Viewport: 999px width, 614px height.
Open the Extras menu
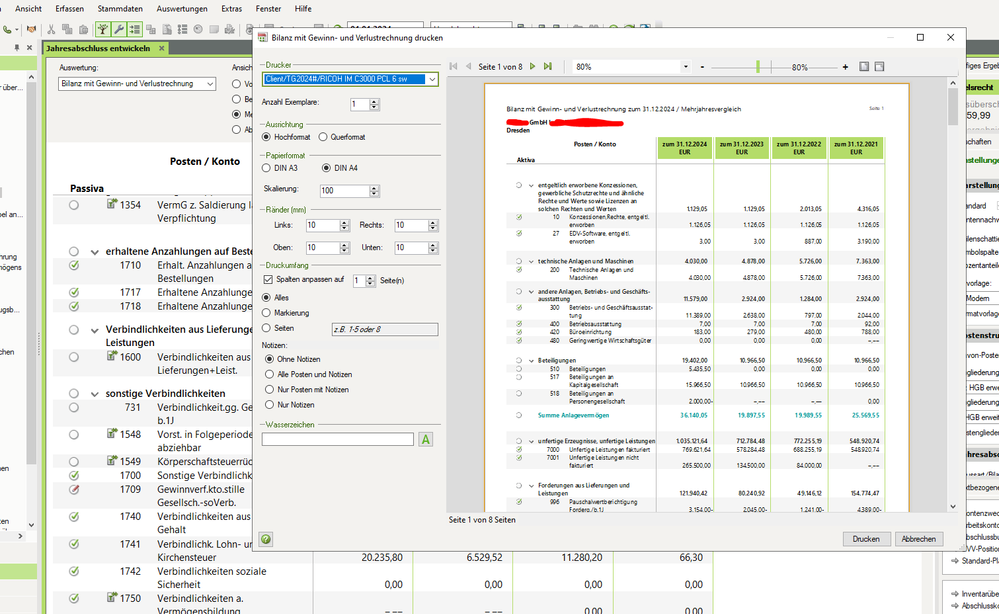click(x=231, y=9)
